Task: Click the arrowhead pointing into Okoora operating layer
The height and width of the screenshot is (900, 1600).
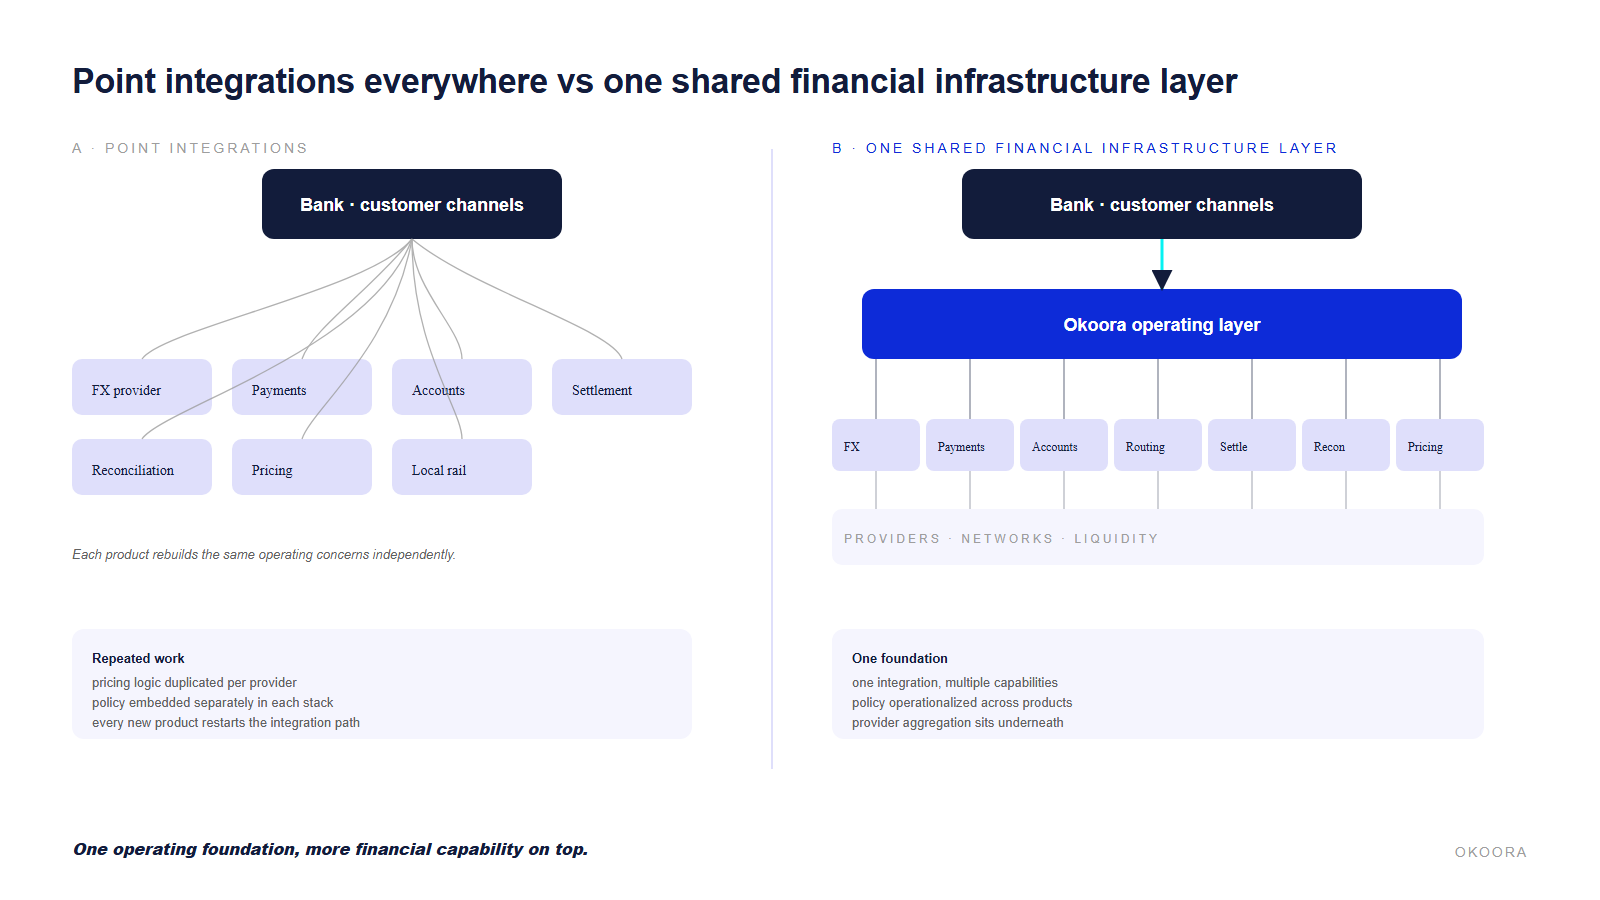Action: coord(1162,280)
